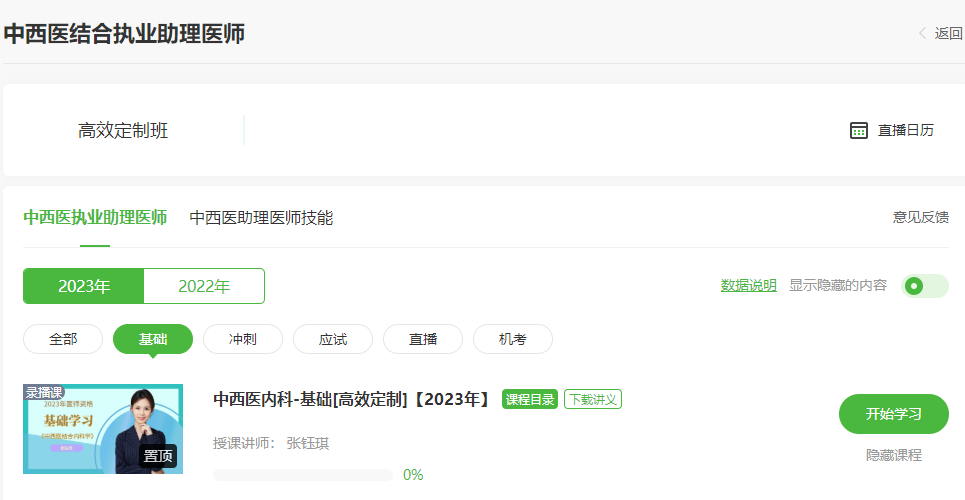Image resolution: width=965 pixels, height=500 pixels.
Task: Click the 置顶 badge on course thumbnail
Action: [x=158, y=456]
